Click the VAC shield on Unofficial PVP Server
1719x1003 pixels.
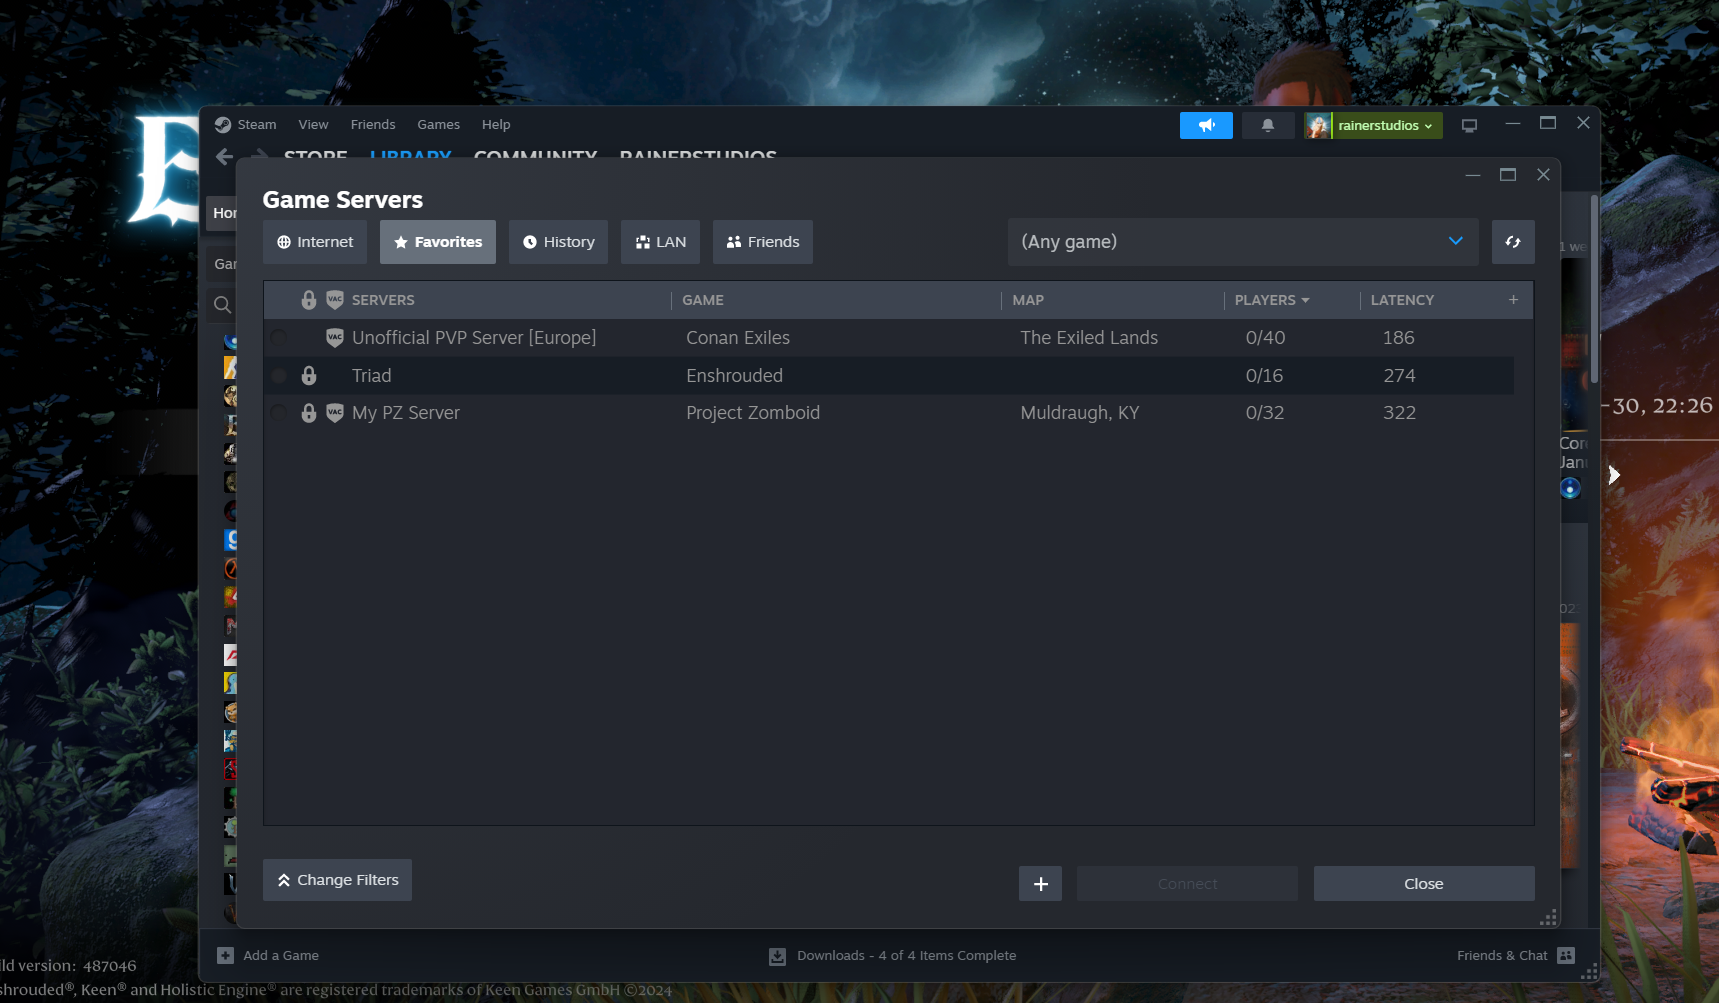(333, 338)
